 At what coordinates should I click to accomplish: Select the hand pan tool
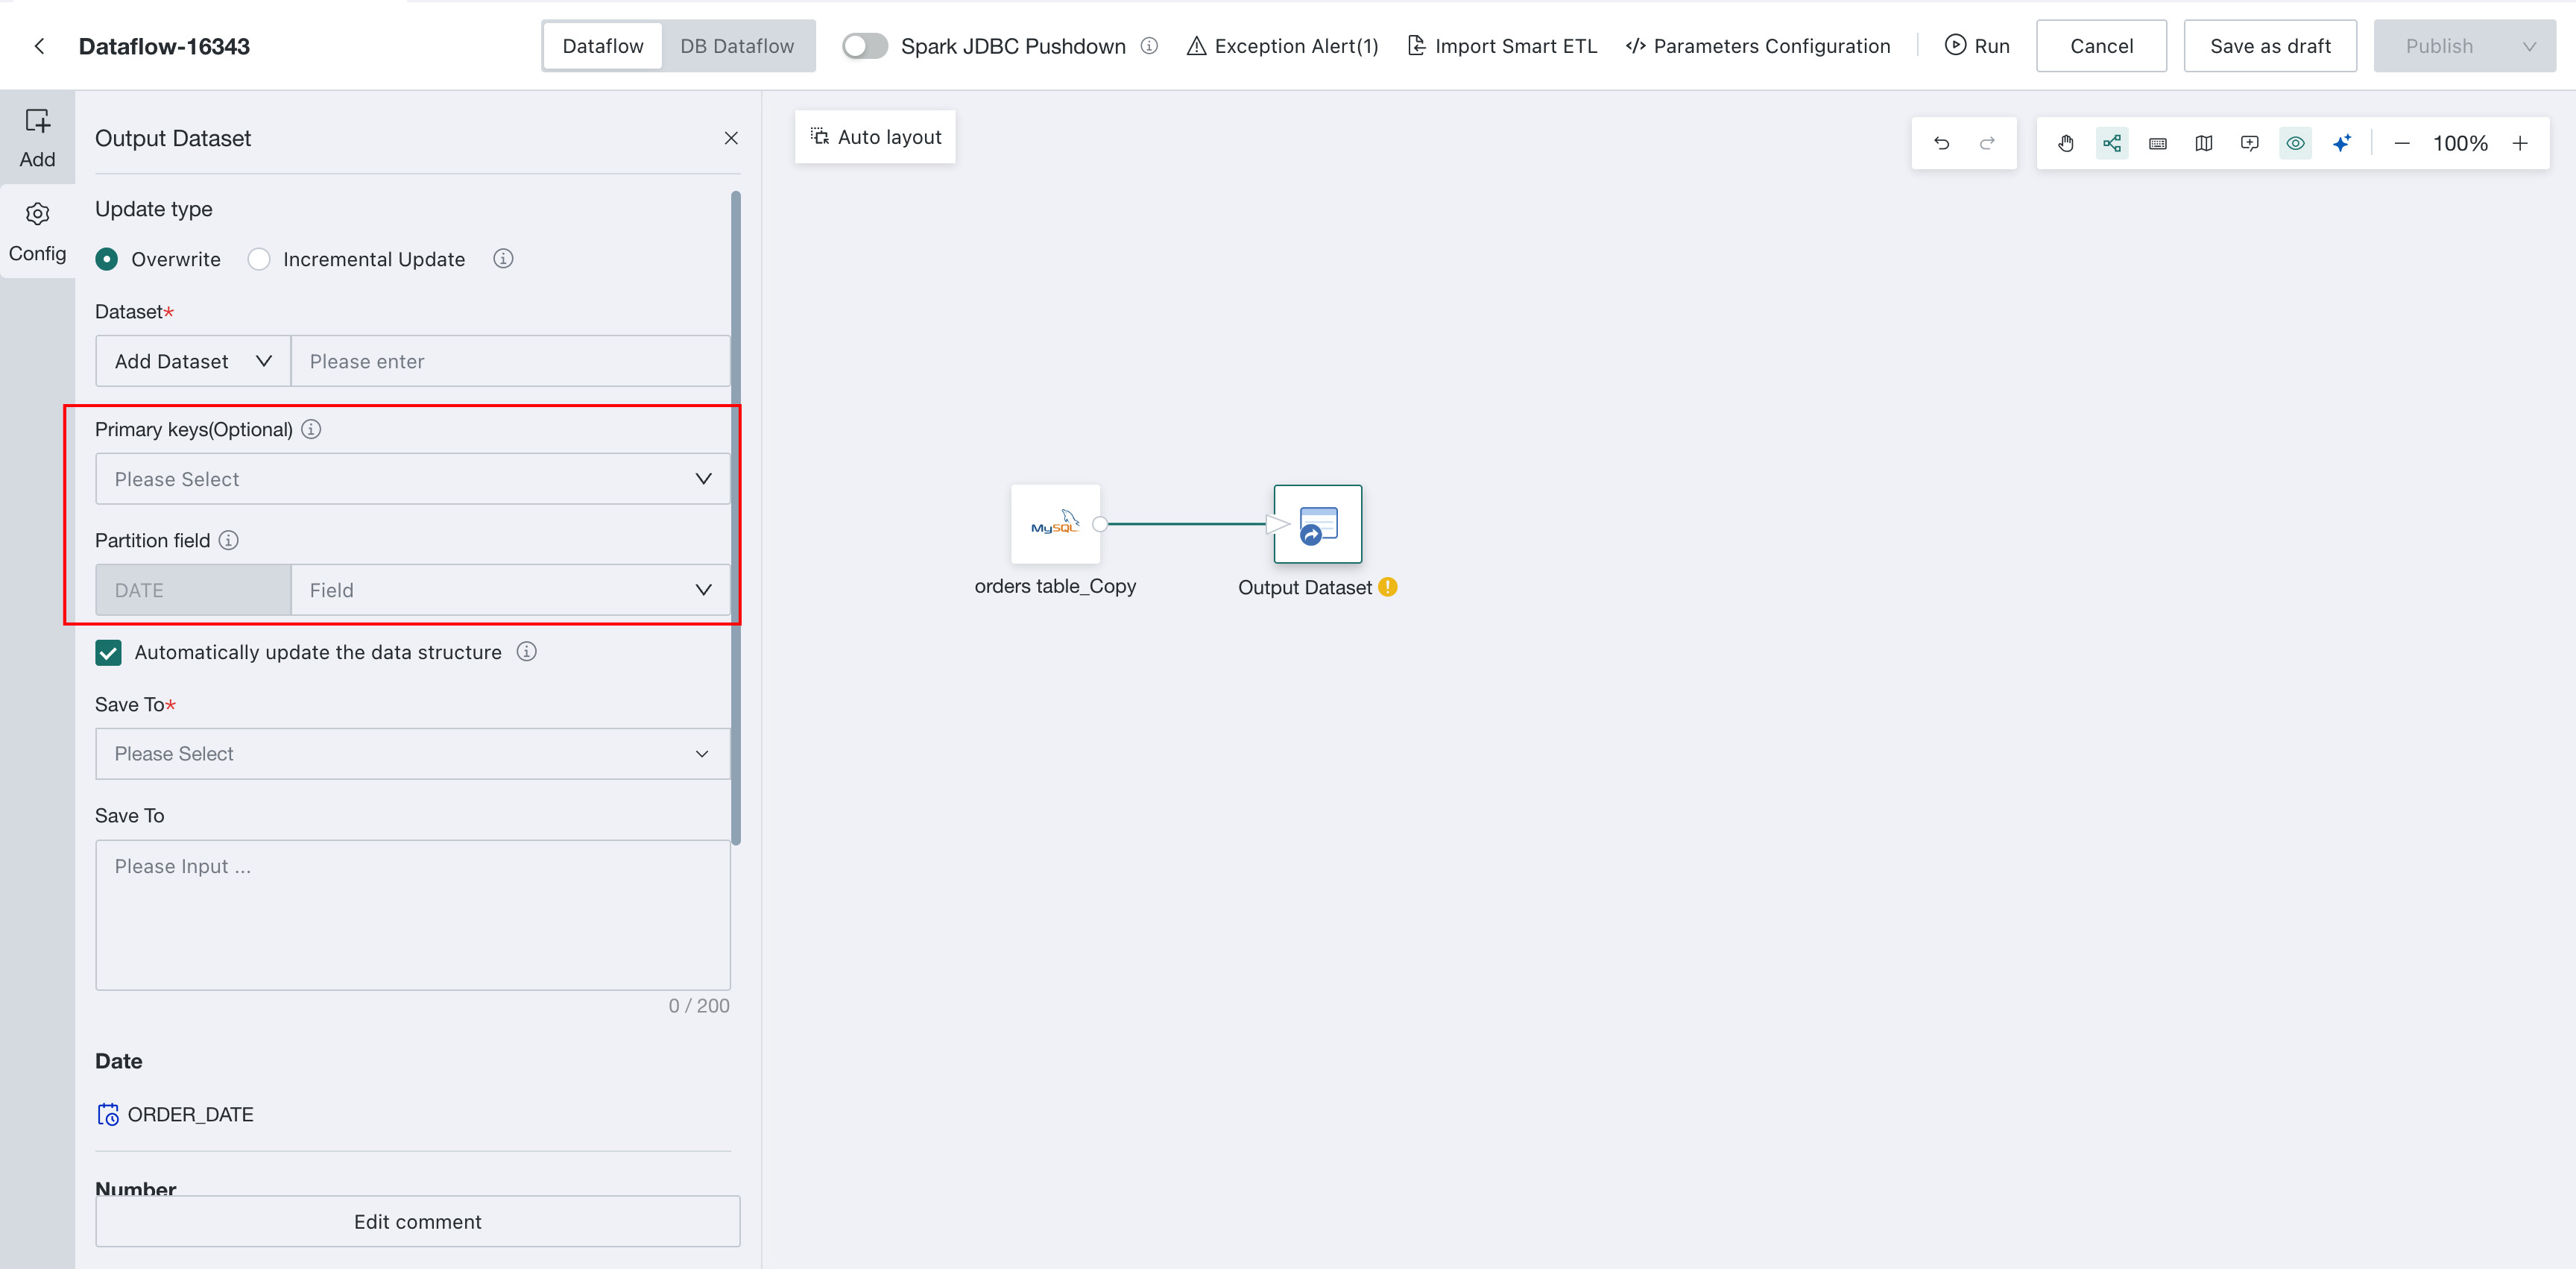pos(2066,143)
